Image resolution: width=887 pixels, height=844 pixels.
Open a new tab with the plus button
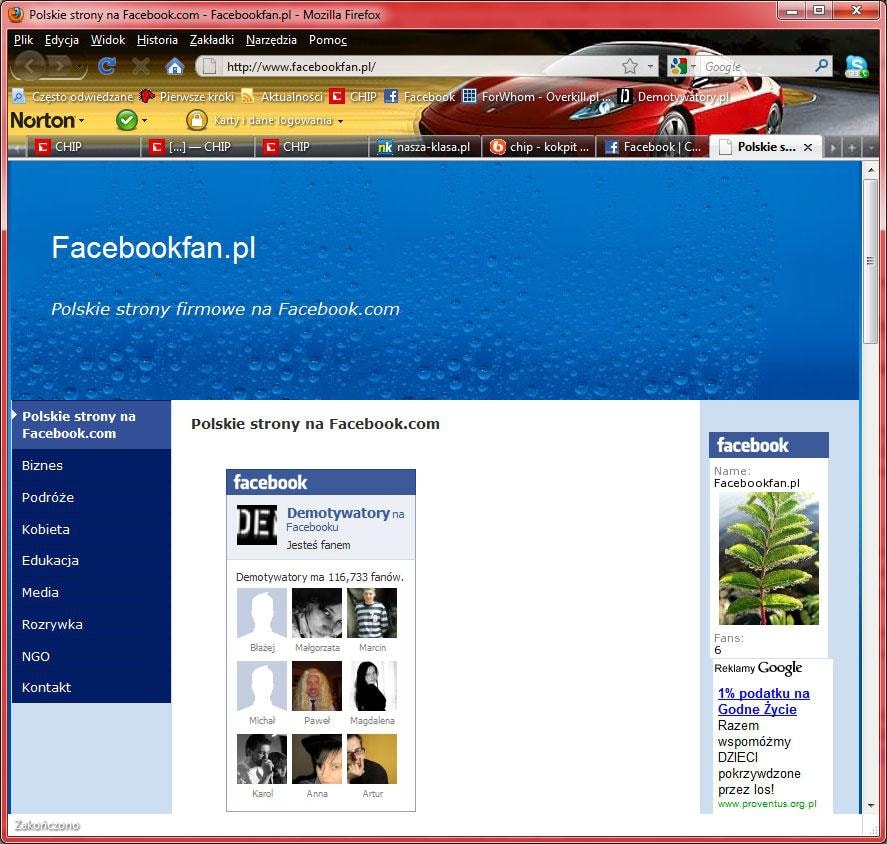click(851, 148)
